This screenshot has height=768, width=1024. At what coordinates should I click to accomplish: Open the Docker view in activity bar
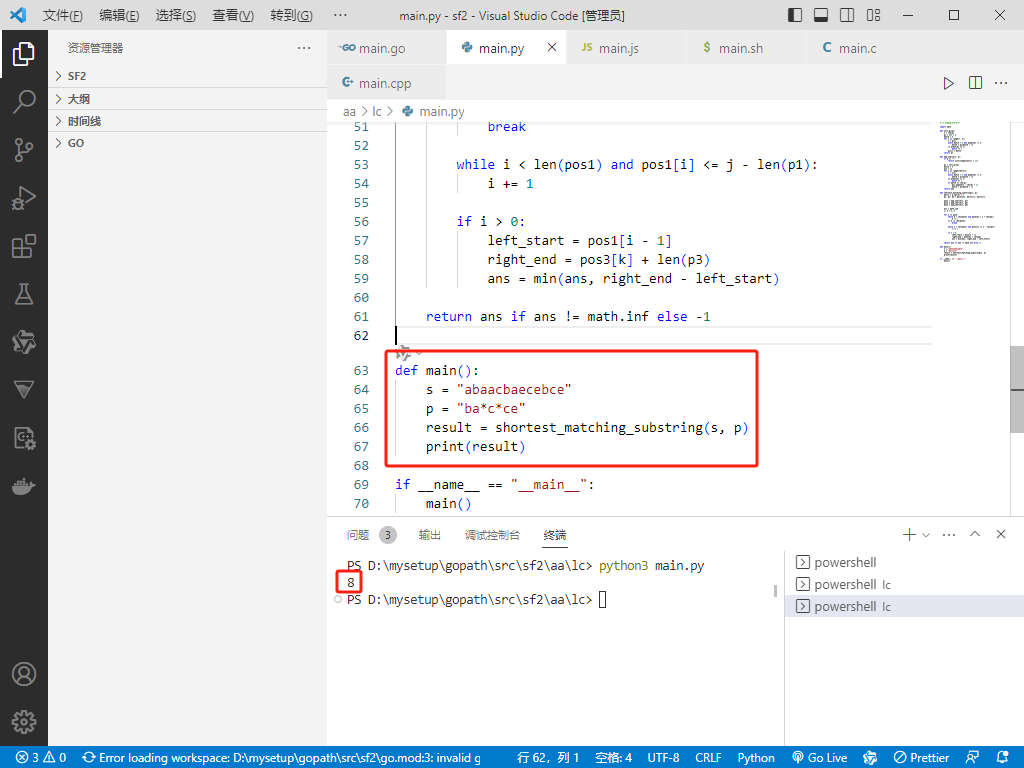24,487
